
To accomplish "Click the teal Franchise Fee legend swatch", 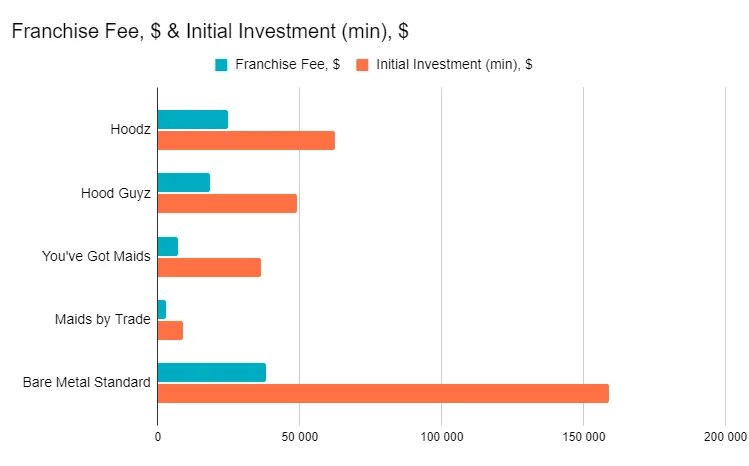I will 221,65.
